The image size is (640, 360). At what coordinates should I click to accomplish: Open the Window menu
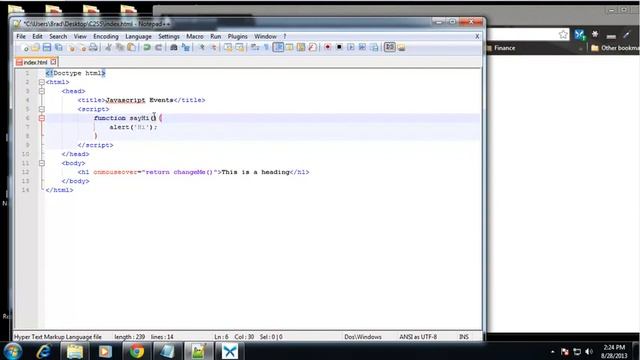[265, 36]
